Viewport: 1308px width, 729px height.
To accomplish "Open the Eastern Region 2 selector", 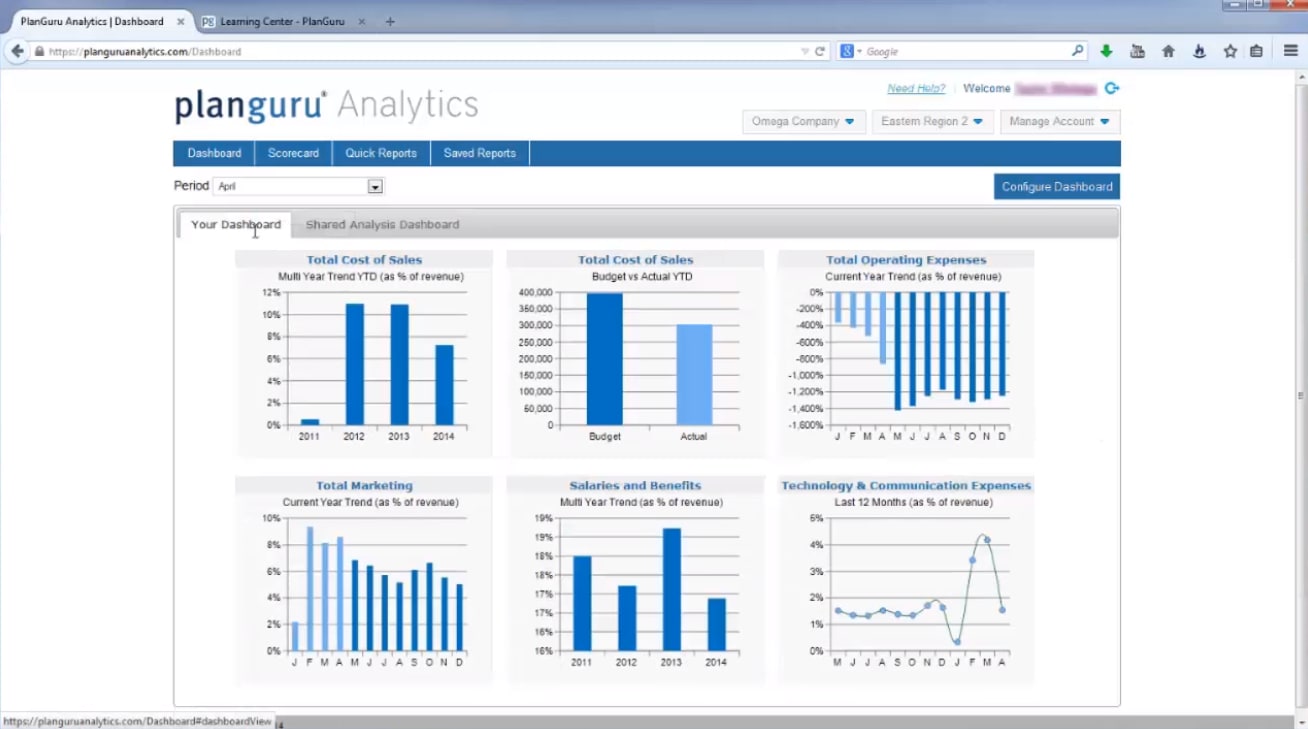I will pos(932,121).
